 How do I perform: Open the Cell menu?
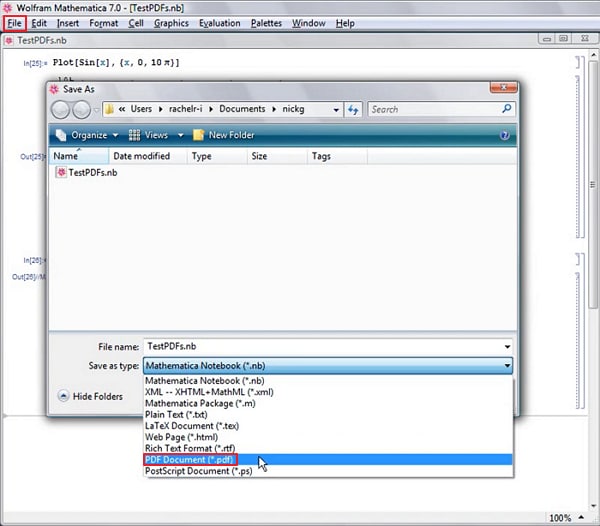(136, 23)
